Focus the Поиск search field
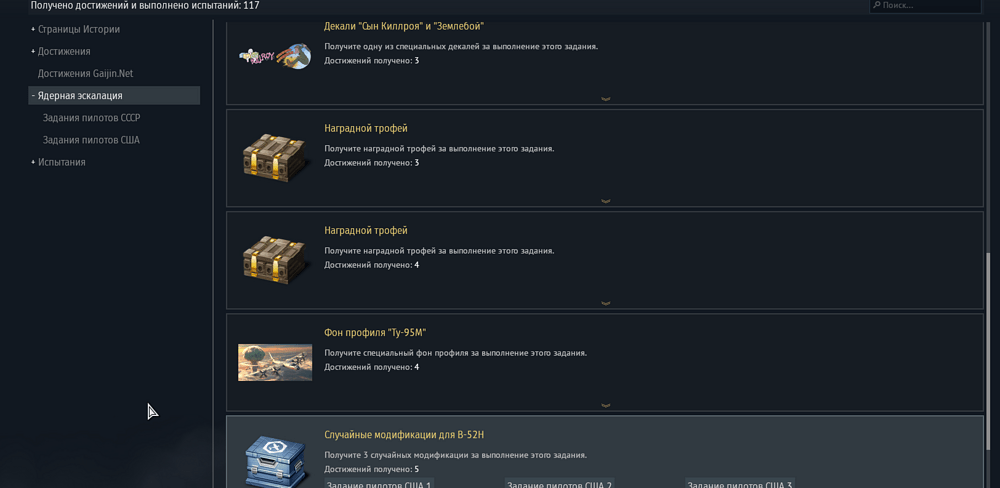The image size is (1000, 488). [x=925, y=6]
